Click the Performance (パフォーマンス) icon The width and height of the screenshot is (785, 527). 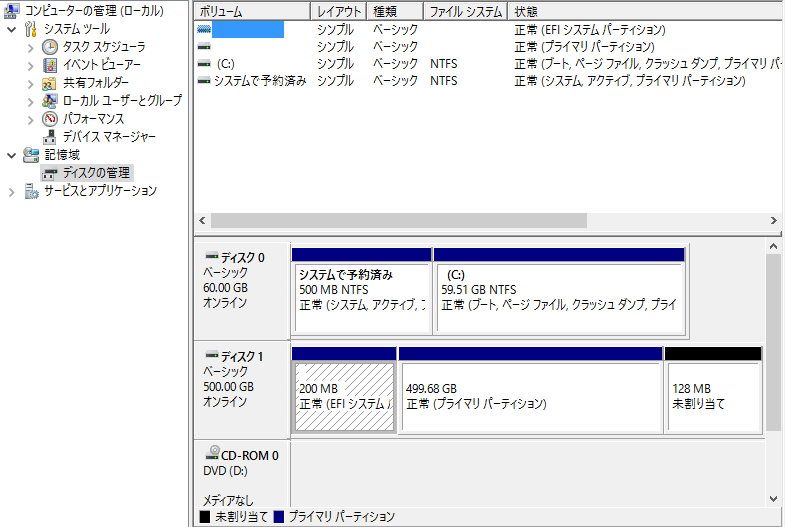(50, 119)
